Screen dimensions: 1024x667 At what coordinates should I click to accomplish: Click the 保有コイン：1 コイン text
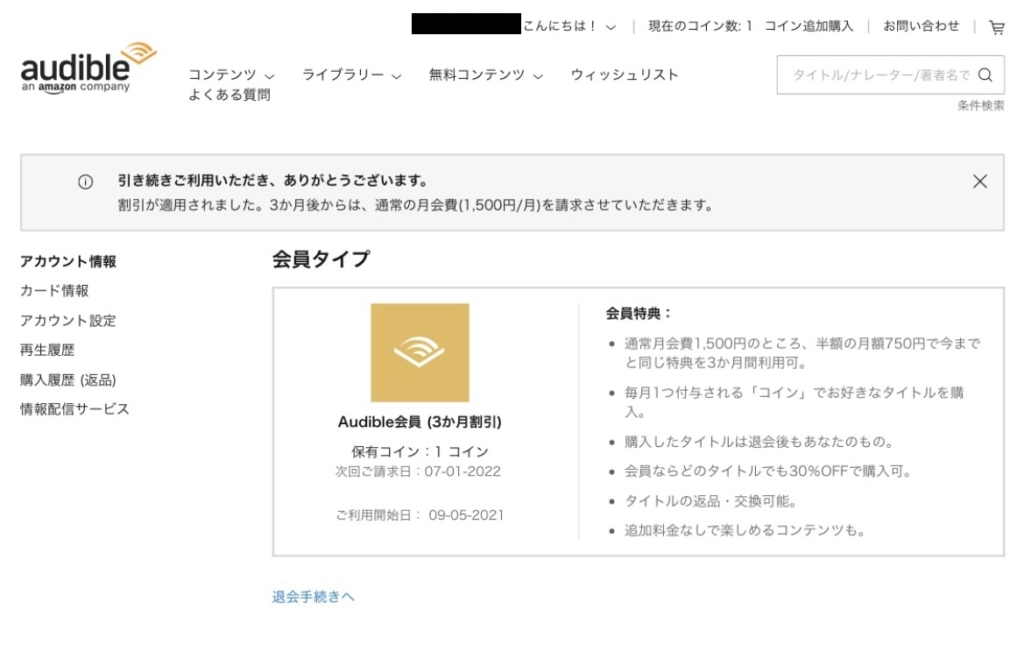coord(420,451)
